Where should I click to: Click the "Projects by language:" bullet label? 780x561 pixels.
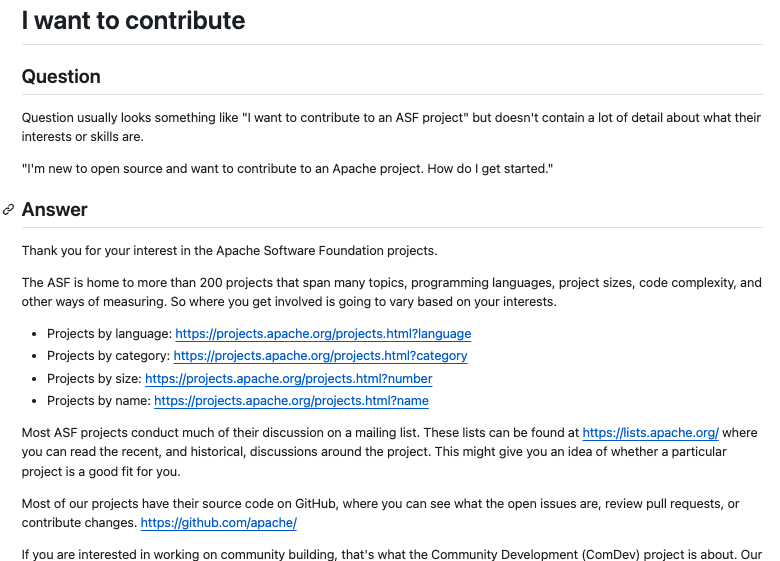coord(109,334)
